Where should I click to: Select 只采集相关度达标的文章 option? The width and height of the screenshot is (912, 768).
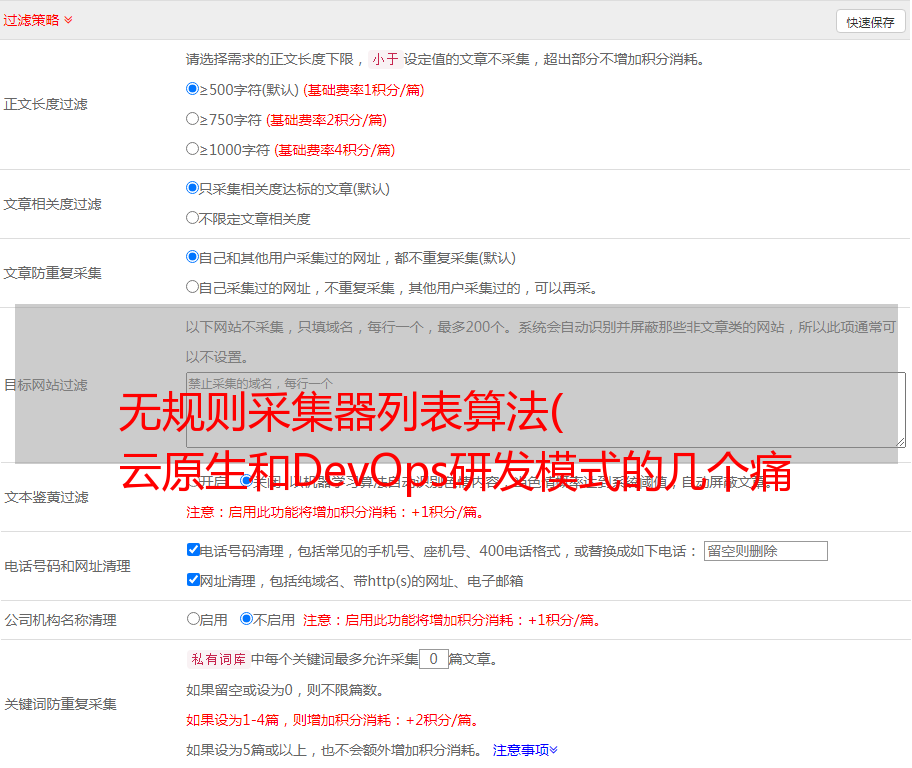[x=193, y=188]
